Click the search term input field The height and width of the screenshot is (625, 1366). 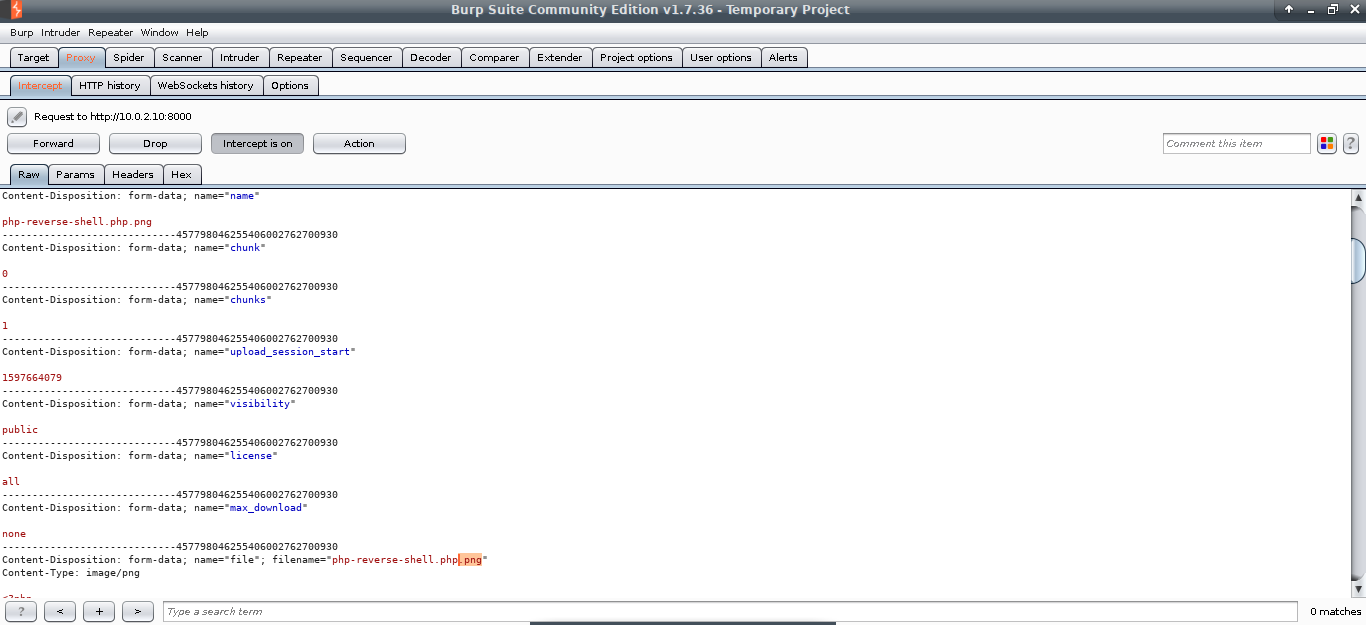click(731, 611)
